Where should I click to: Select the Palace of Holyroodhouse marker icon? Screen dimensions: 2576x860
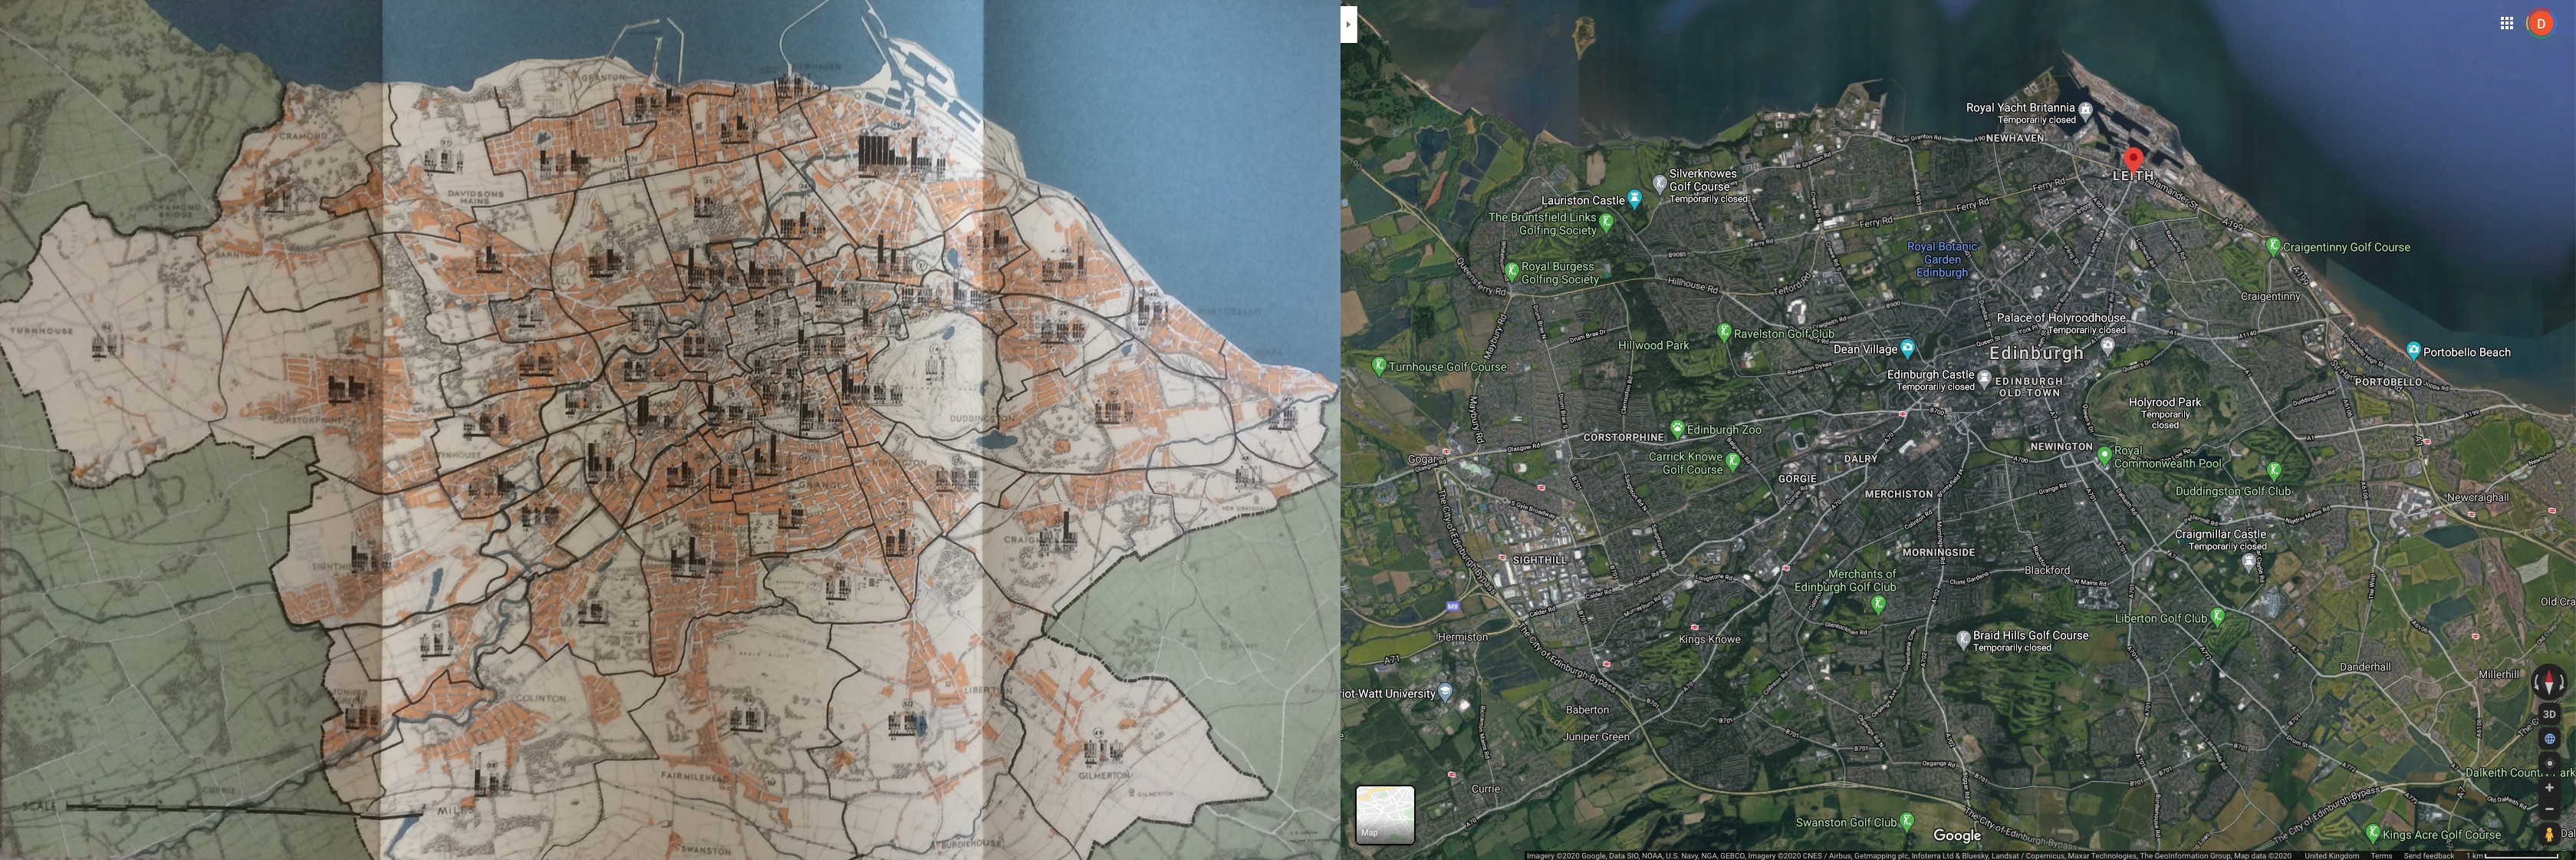pyautogui.click(x=2108, y=346)
